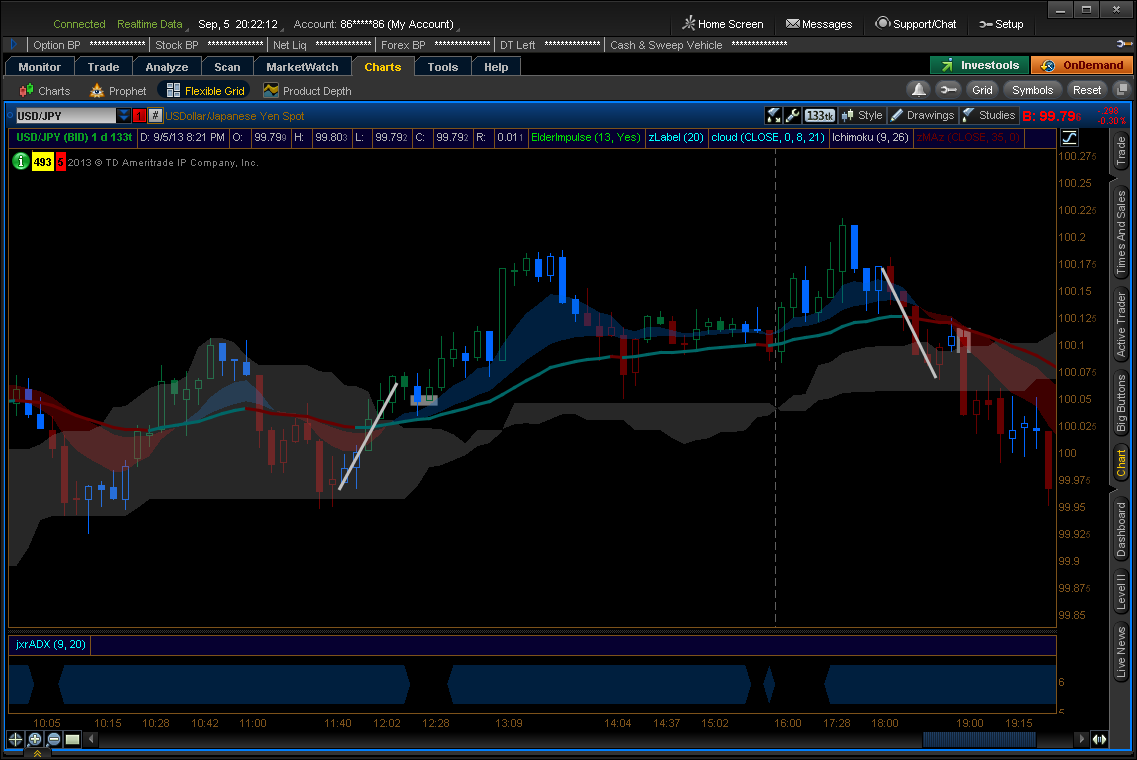The width and height of the screenshot is (1137, 760).
Task: Open the Help tab
Action: (496, 67)
